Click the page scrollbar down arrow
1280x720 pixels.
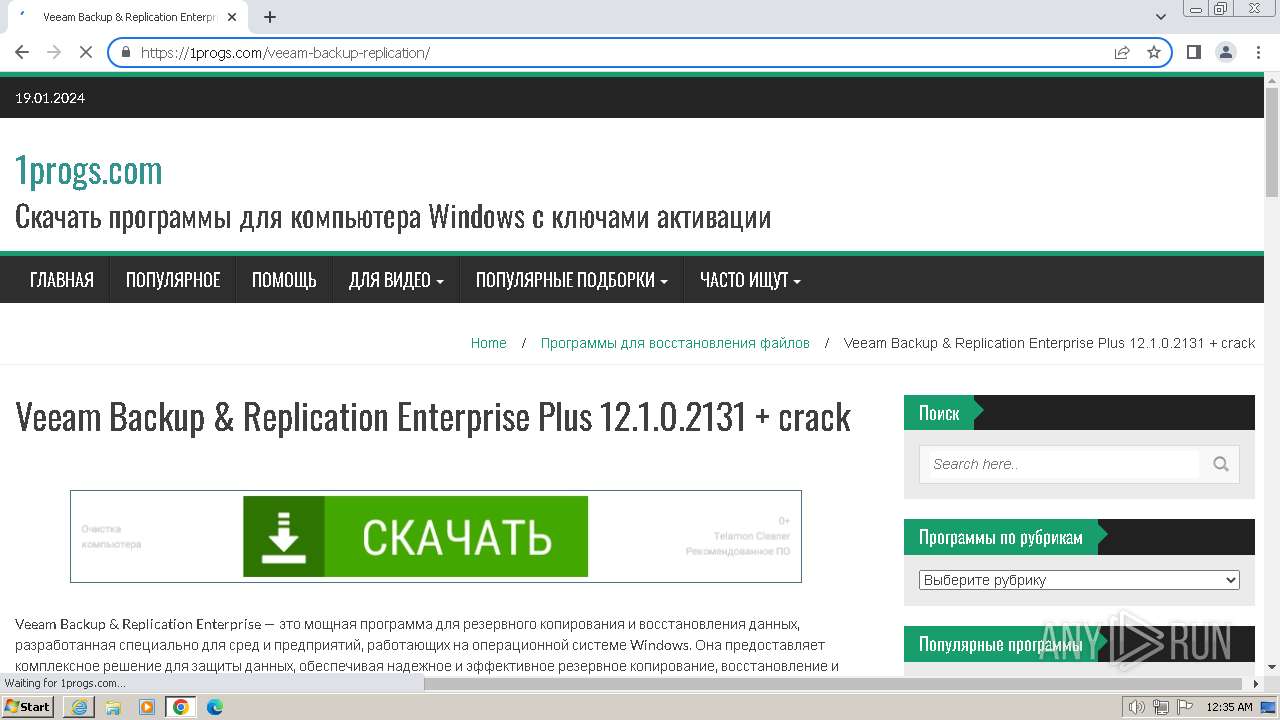[1272, 667]
